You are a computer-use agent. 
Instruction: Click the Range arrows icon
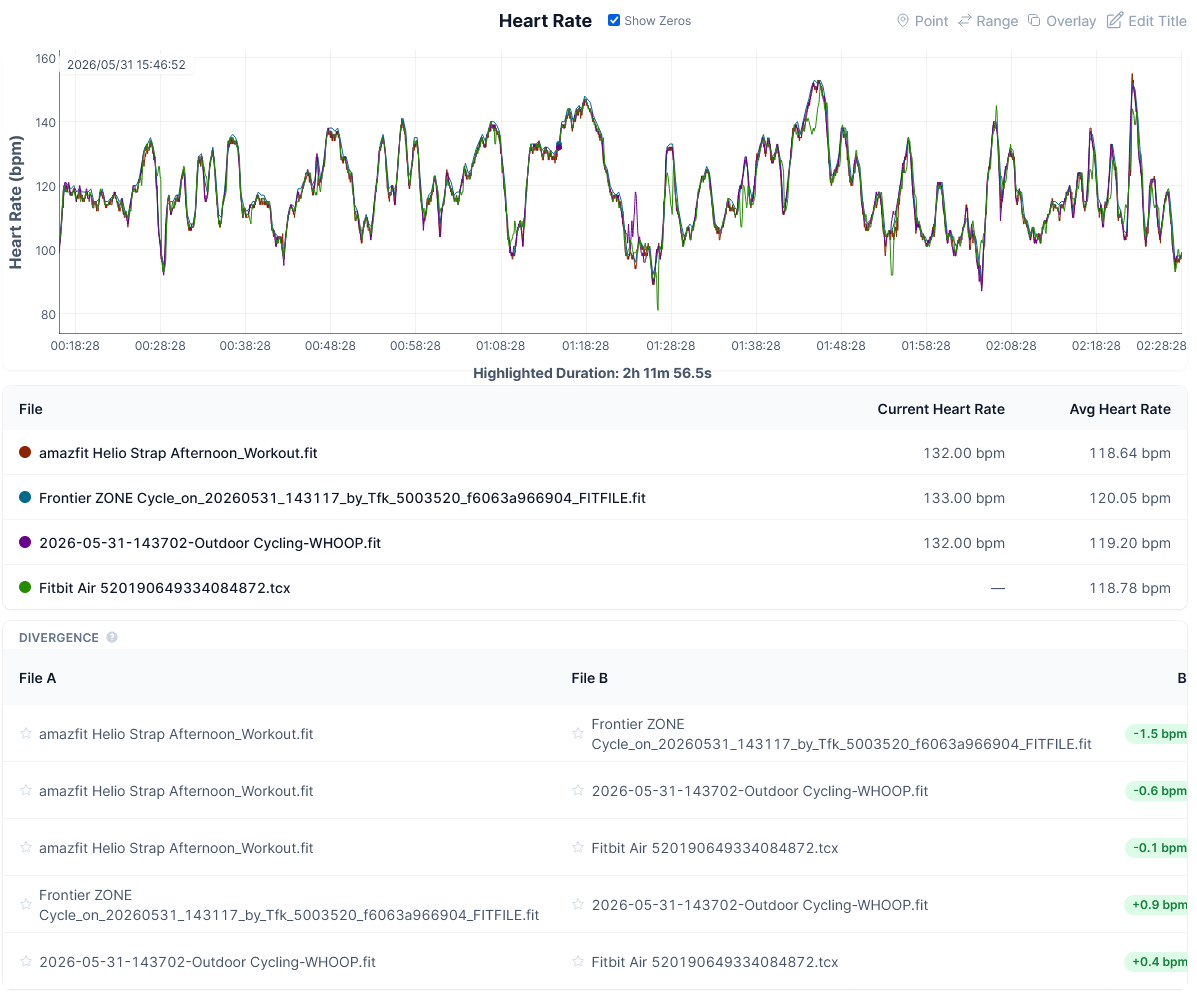pos(965,21)
